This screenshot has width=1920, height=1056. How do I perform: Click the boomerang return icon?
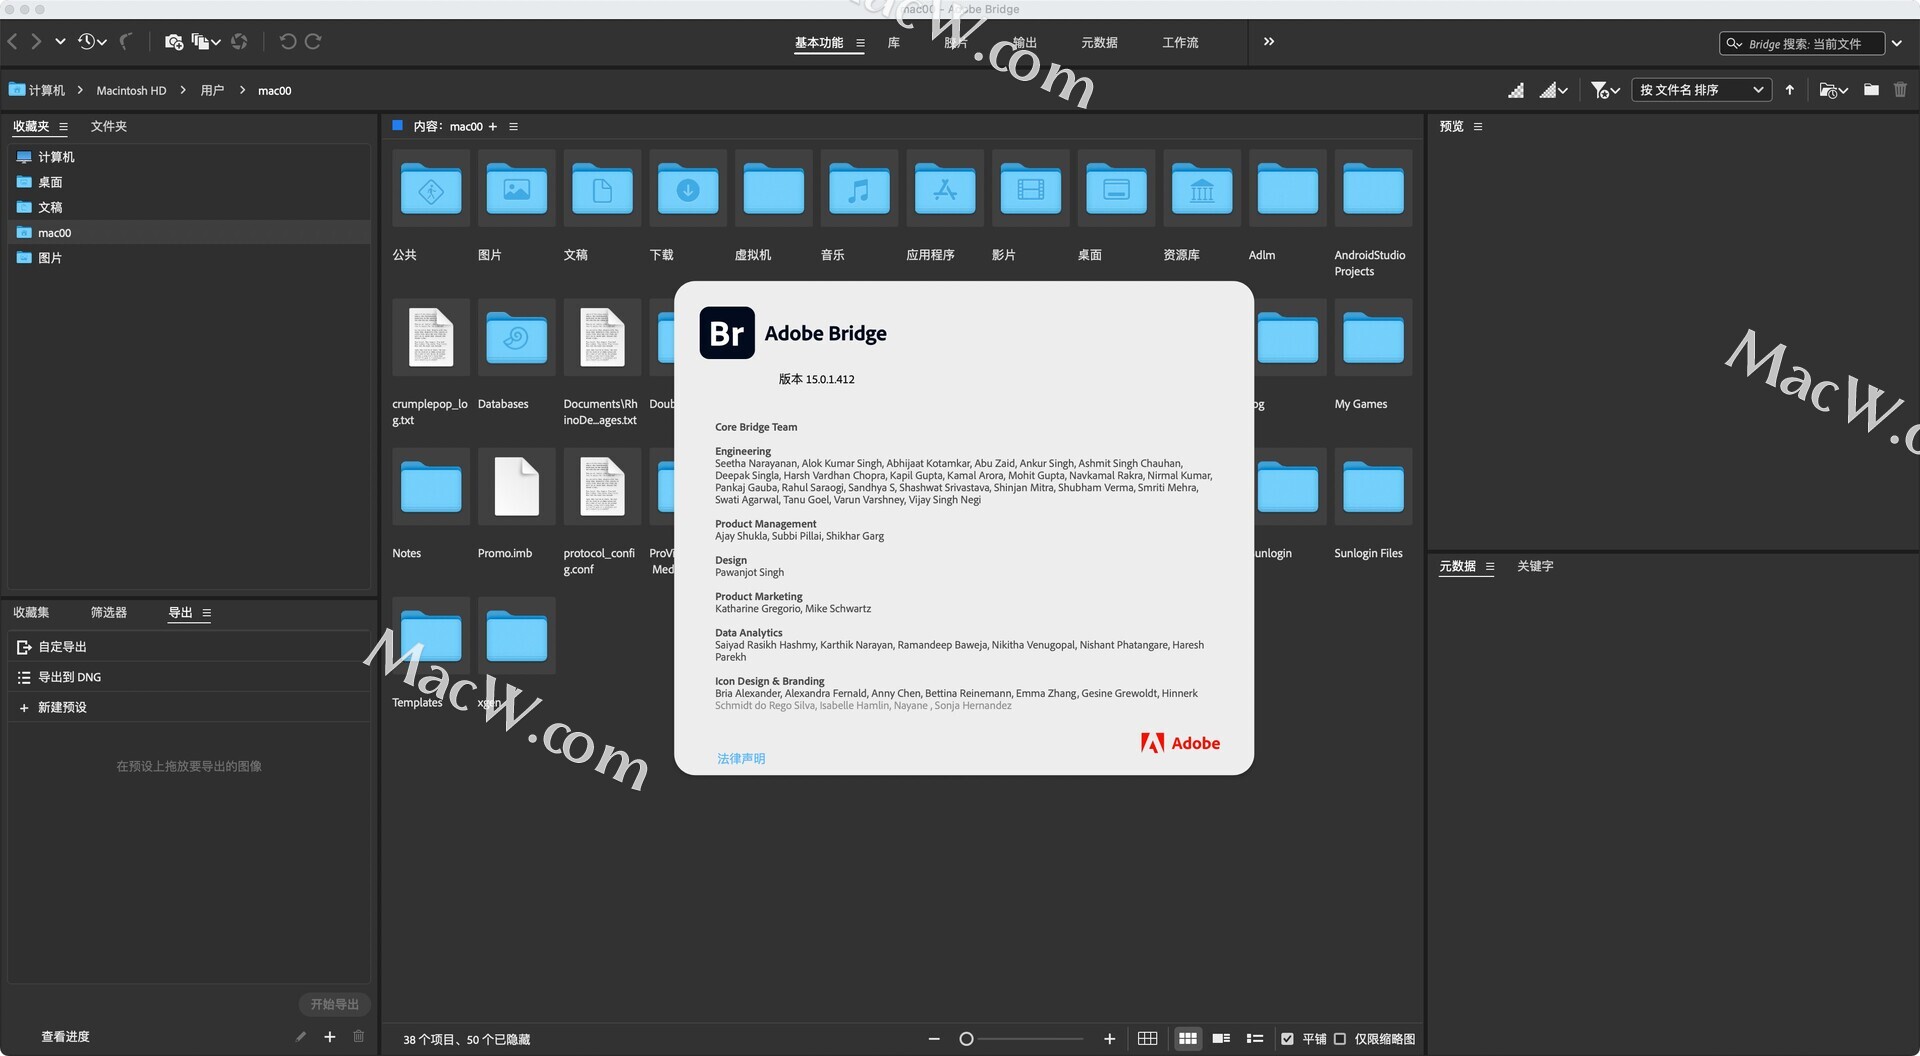point(126,42)
